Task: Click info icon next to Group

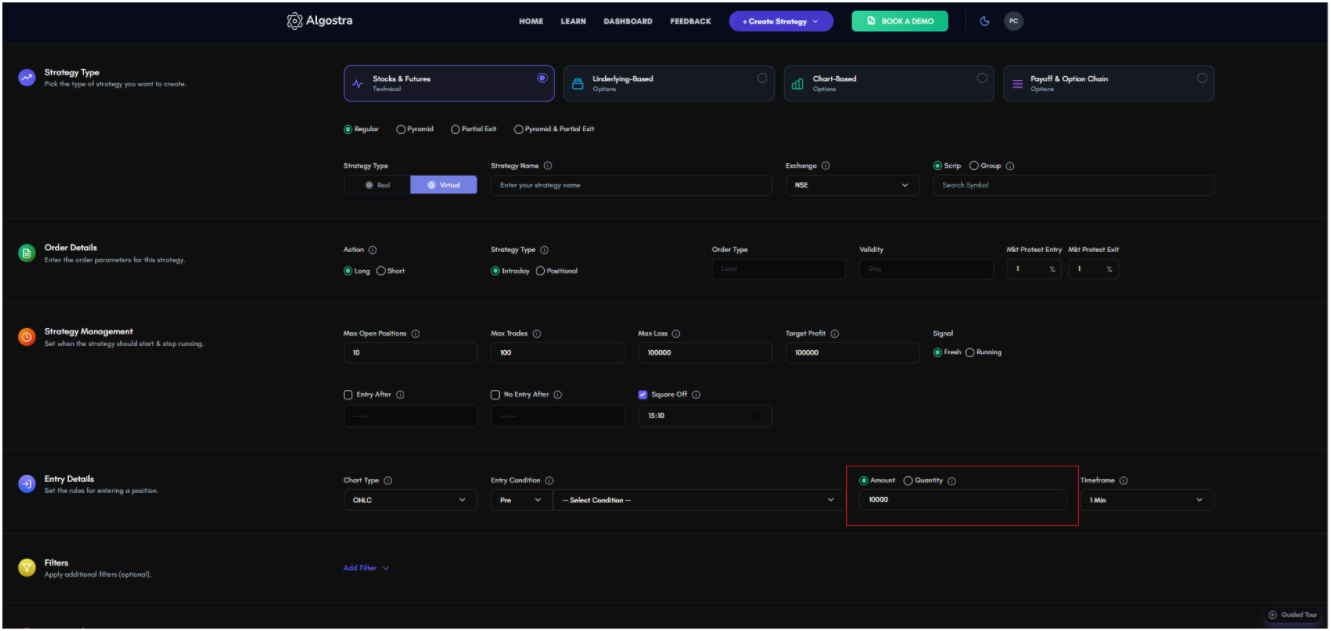Action: click(1010, 166)
